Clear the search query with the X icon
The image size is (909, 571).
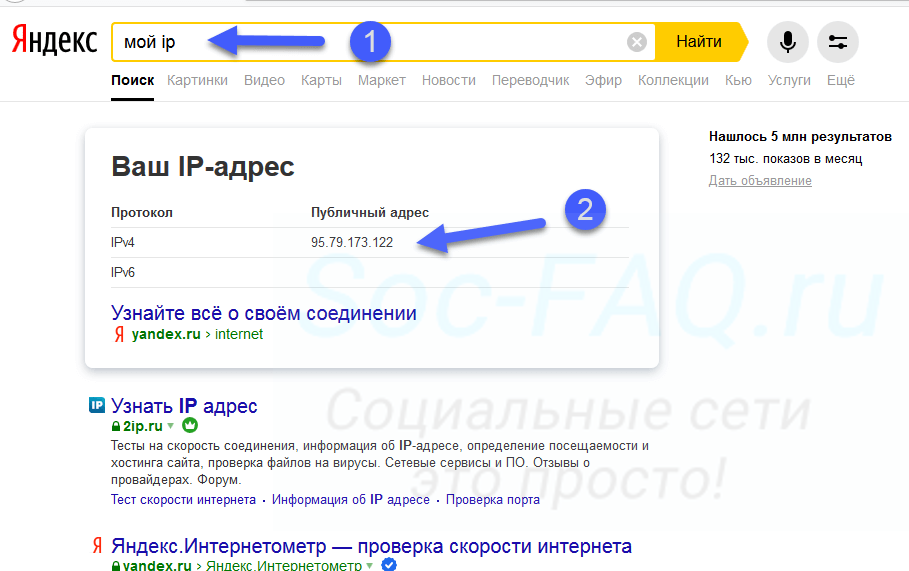tap(637, 42)
